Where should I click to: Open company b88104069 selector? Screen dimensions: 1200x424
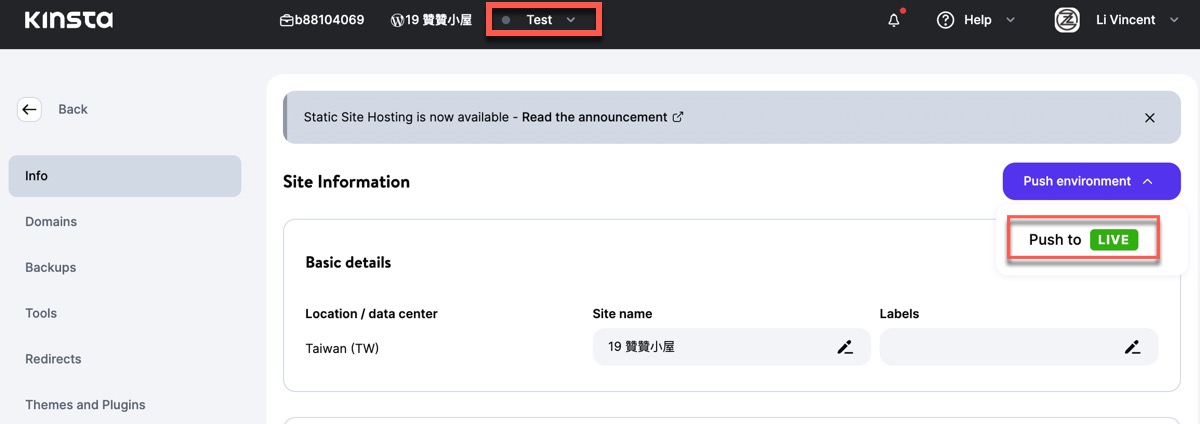[x=322, y=20]
